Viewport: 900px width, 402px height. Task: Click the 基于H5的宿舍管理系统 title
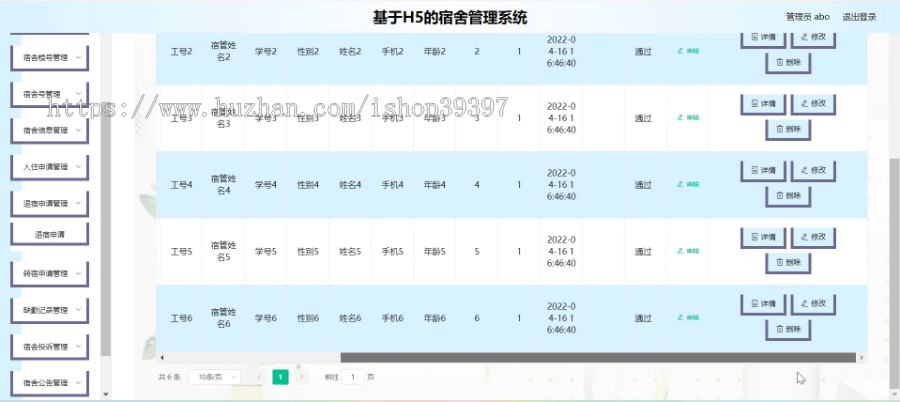tap(450, 17)
